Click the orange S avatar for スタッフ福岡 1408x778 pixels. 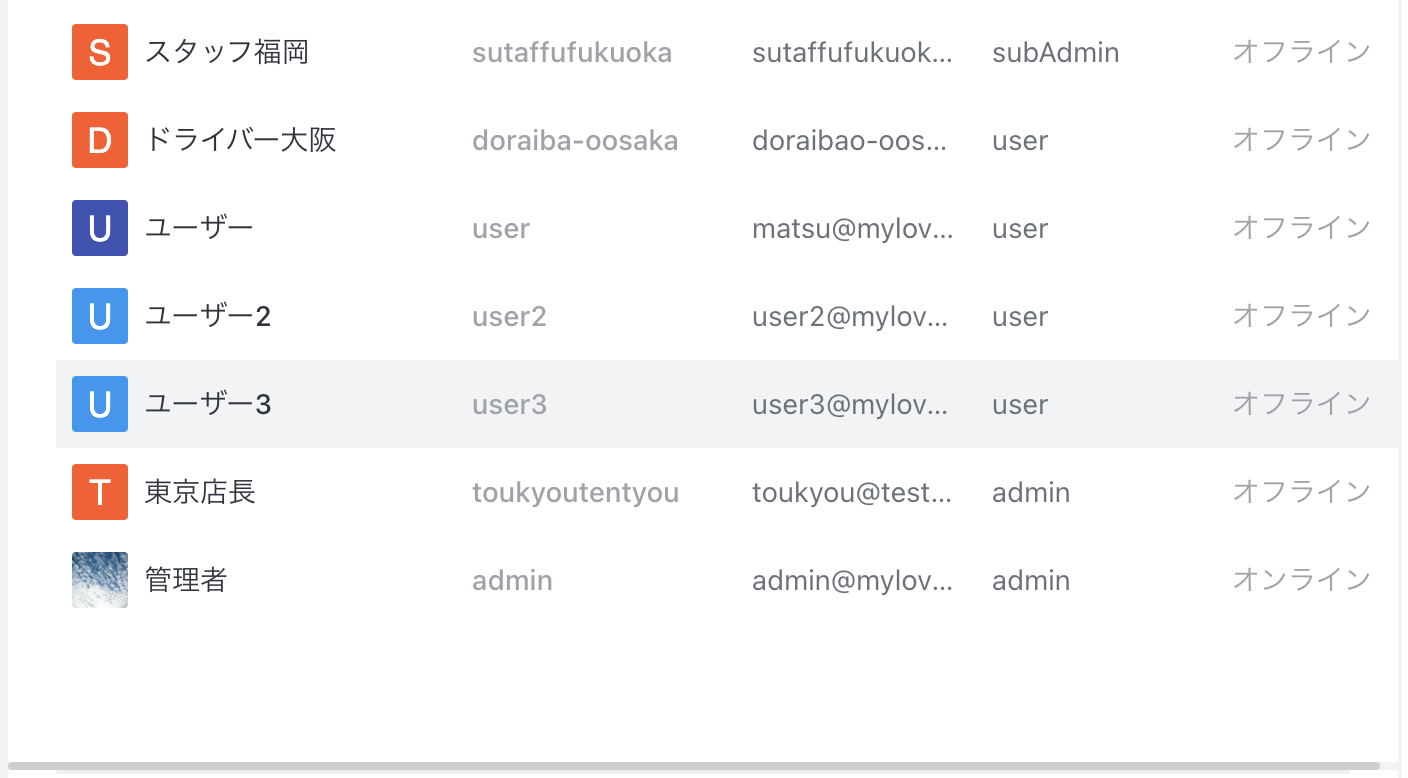pos(100,52)
